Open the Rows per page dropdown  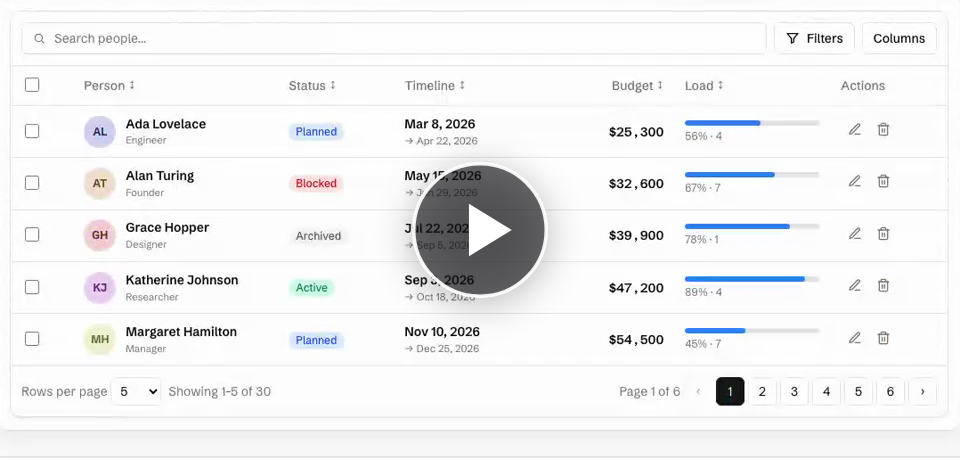tap(136, 391)
